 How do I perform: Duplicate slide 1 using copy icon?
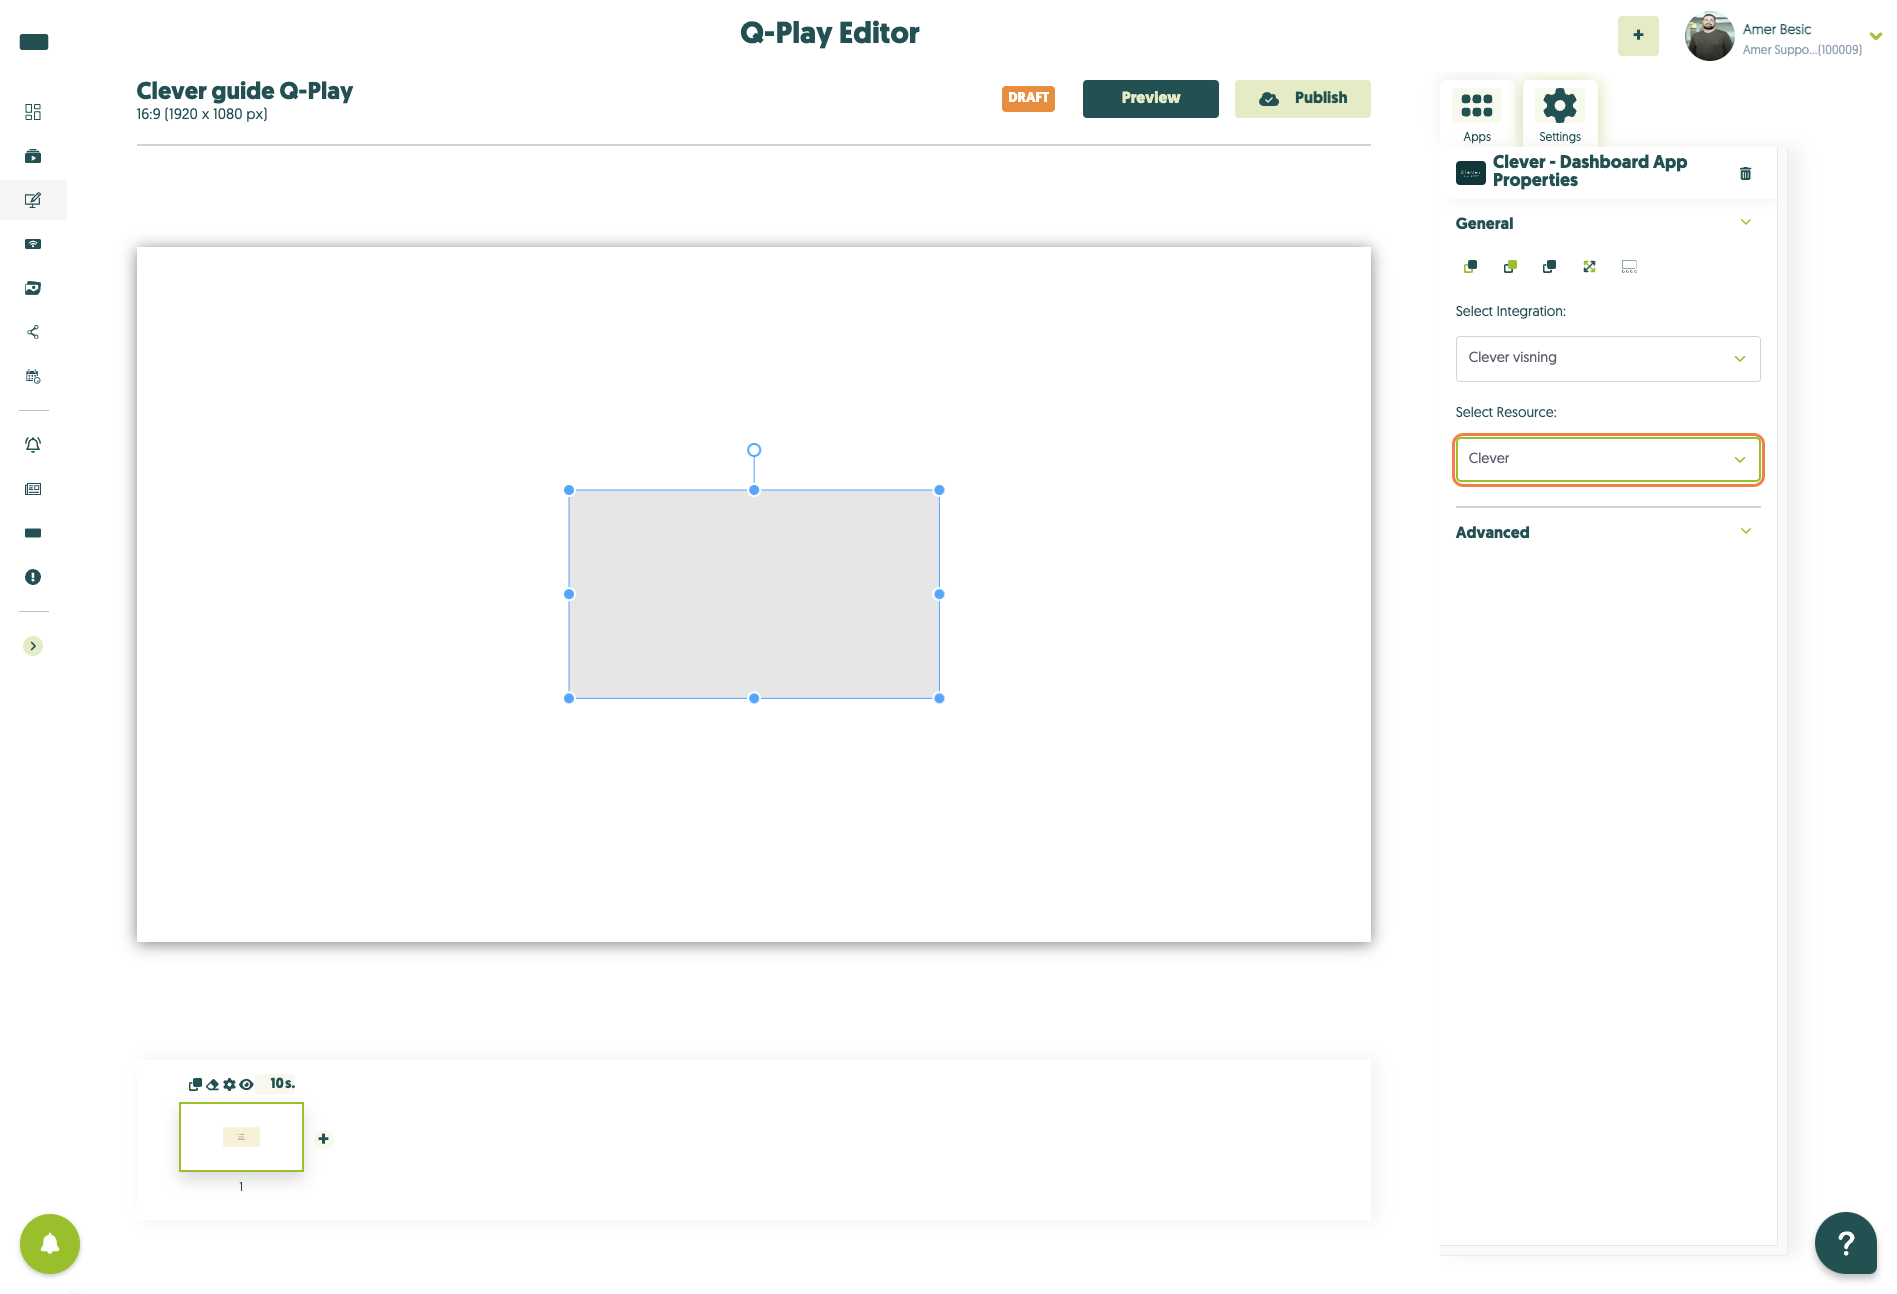tap(196, 1084)
